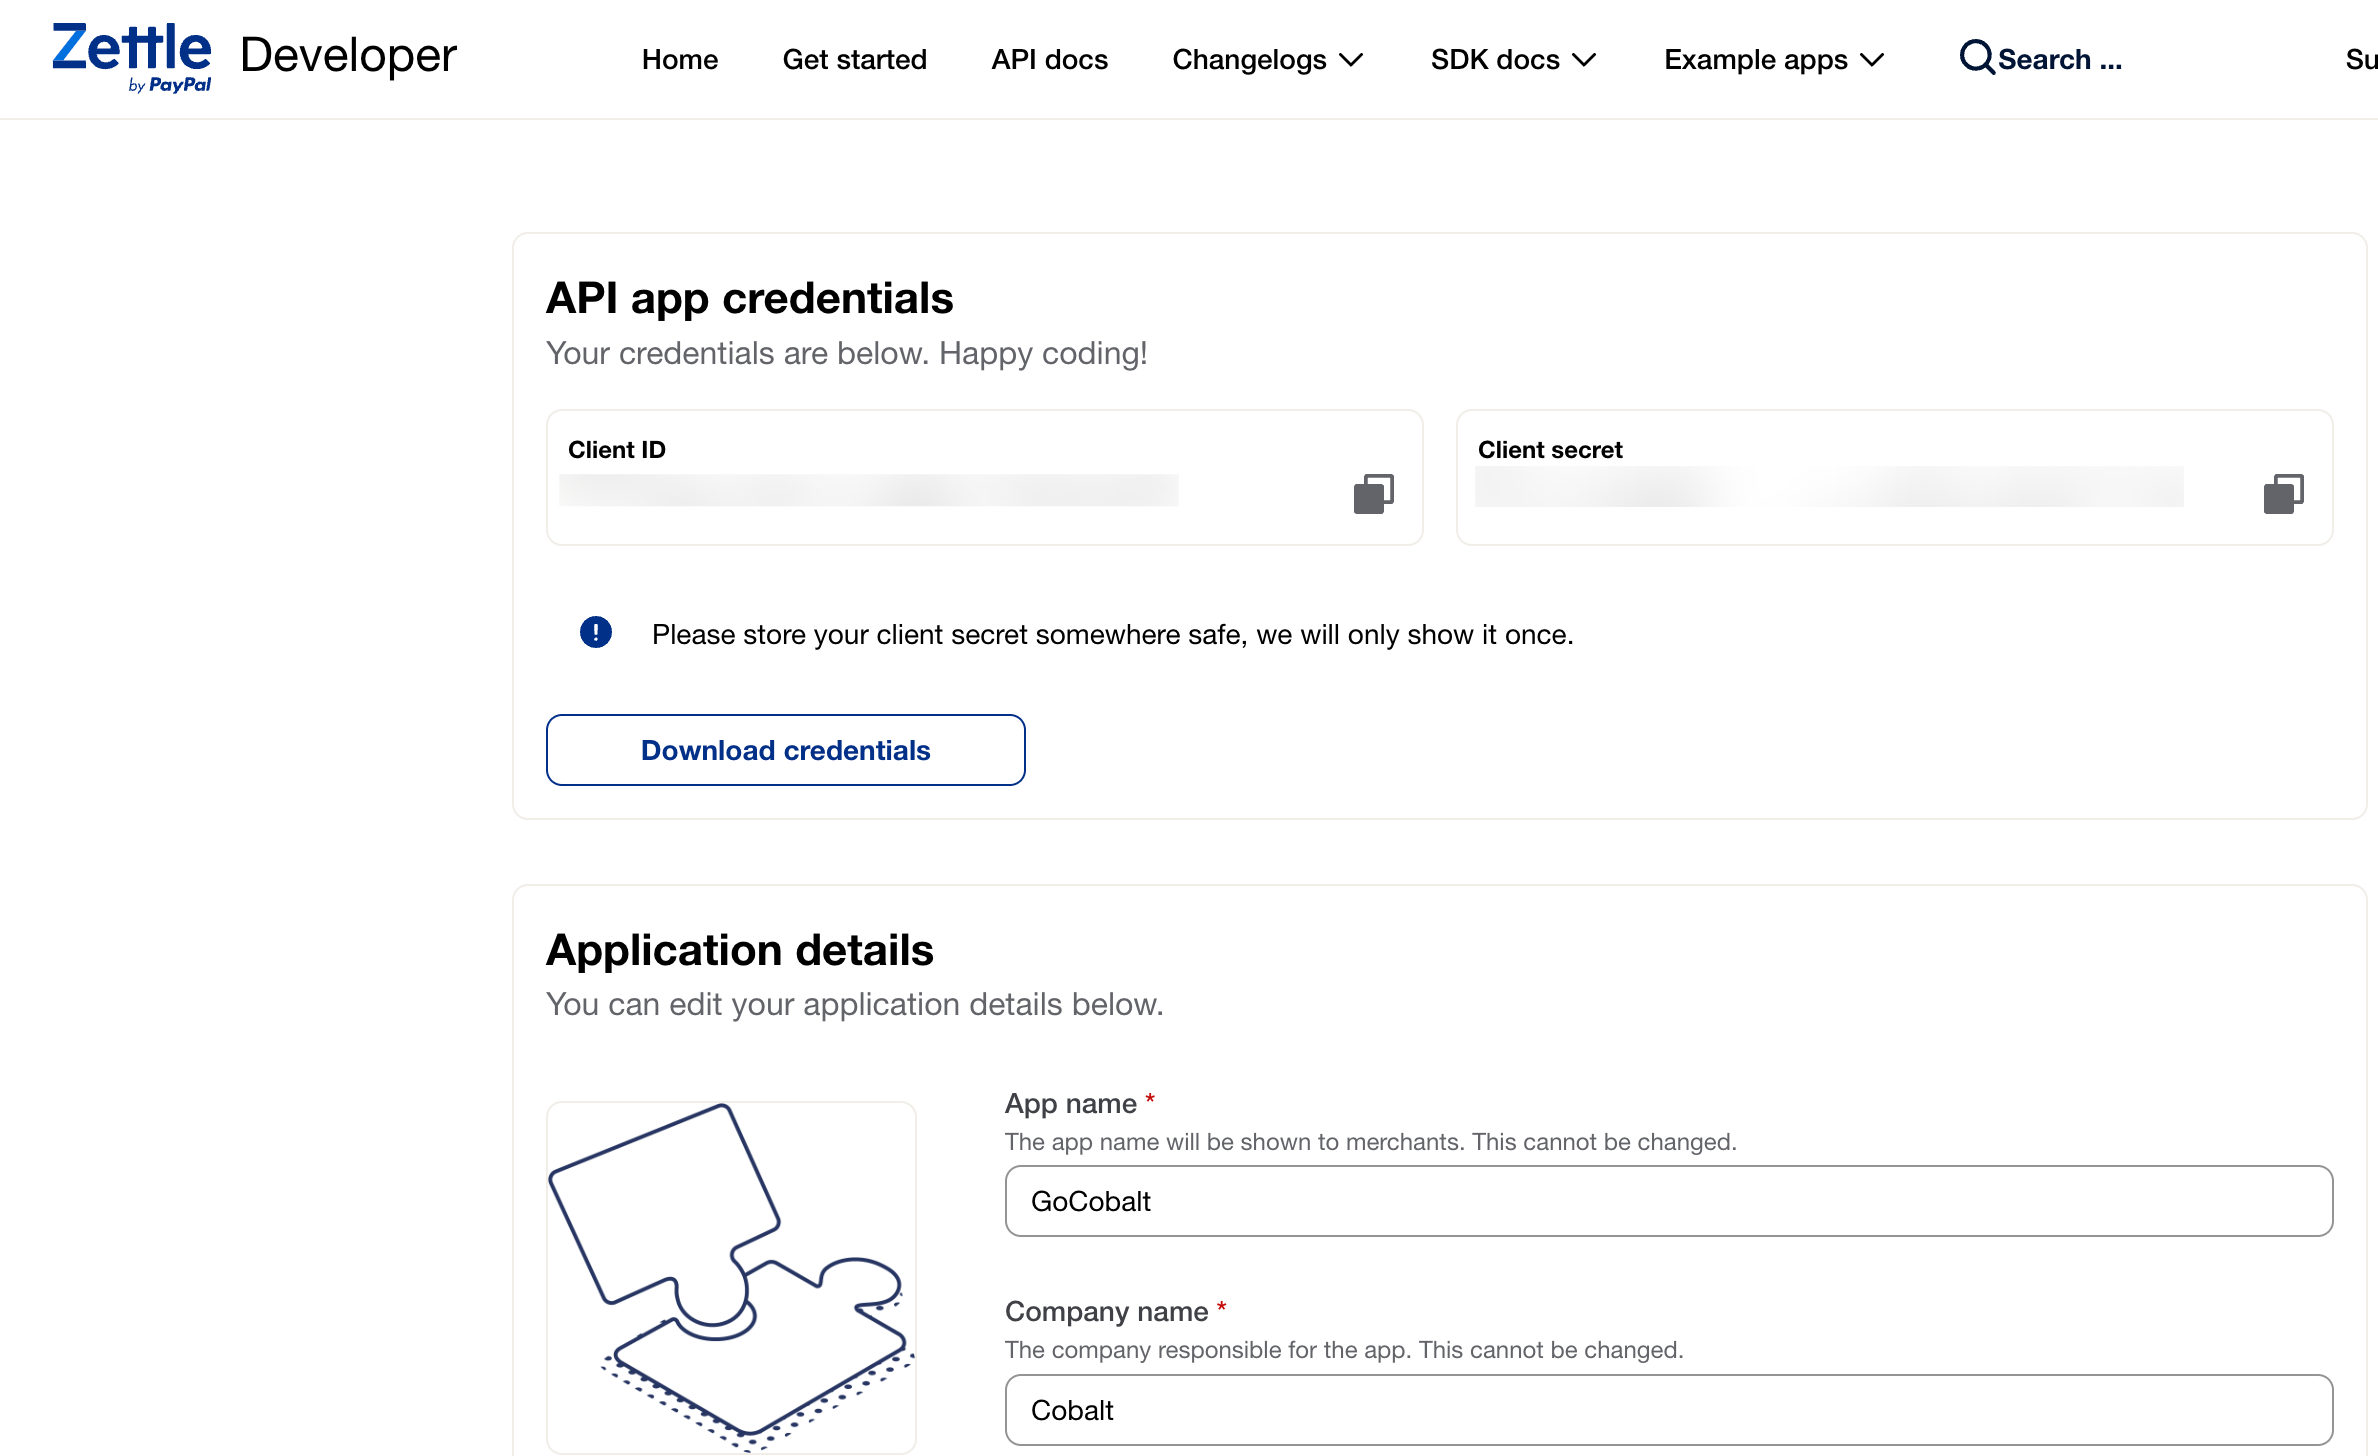
Task: Focus the Company name input field
Action: [1668, 1410]
